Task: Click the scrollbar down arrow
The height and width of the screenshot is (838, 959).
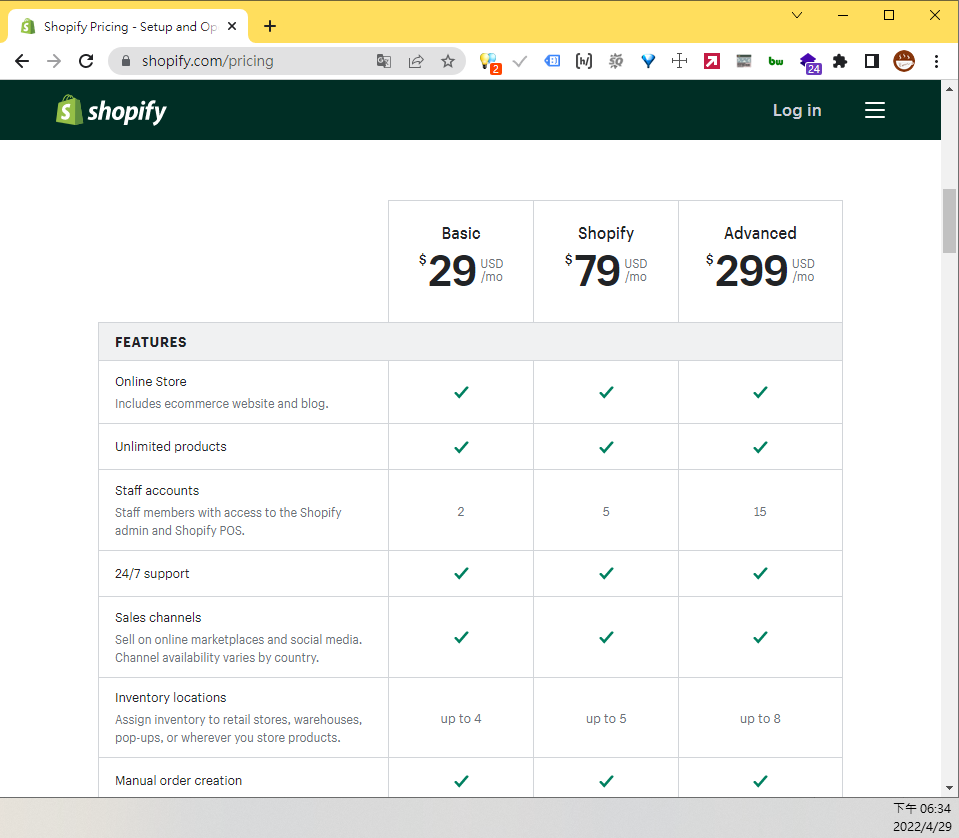Action: tap(949, 788)
